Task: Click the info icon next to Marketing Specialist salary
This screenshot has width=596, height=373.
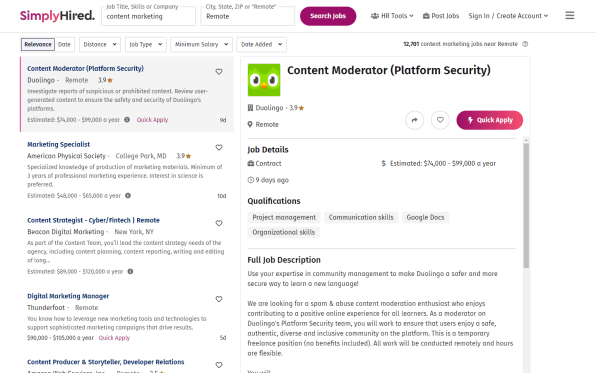Action: (x=128, y=195)
